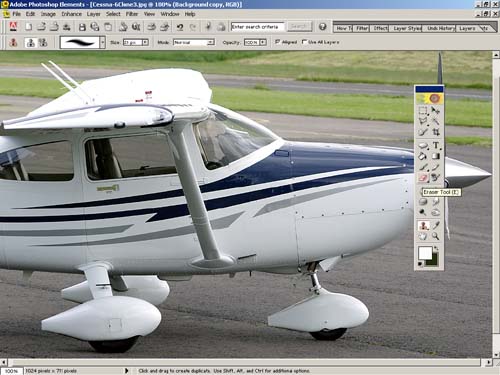Switch to the Layers palette tab
The image size is (500, 375).
(x=467, y=28)
